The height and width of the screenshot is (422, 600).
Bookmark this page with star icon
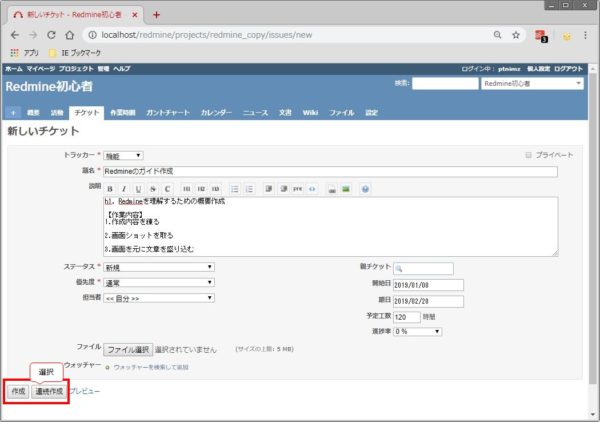point(516,35)
